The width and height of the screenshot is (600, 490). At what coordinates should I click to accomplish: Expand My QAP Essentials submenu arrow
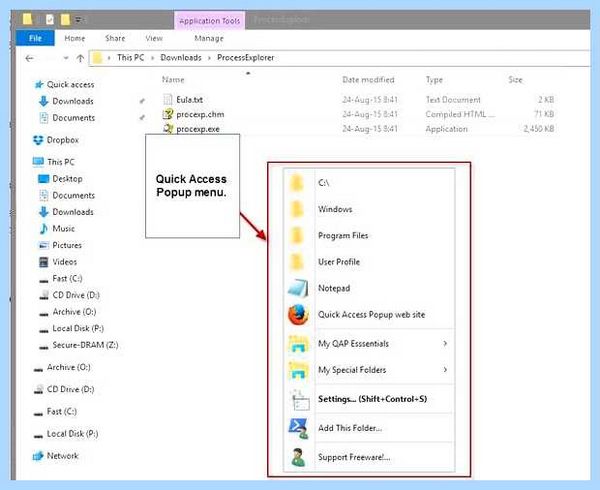coord(445,343)
